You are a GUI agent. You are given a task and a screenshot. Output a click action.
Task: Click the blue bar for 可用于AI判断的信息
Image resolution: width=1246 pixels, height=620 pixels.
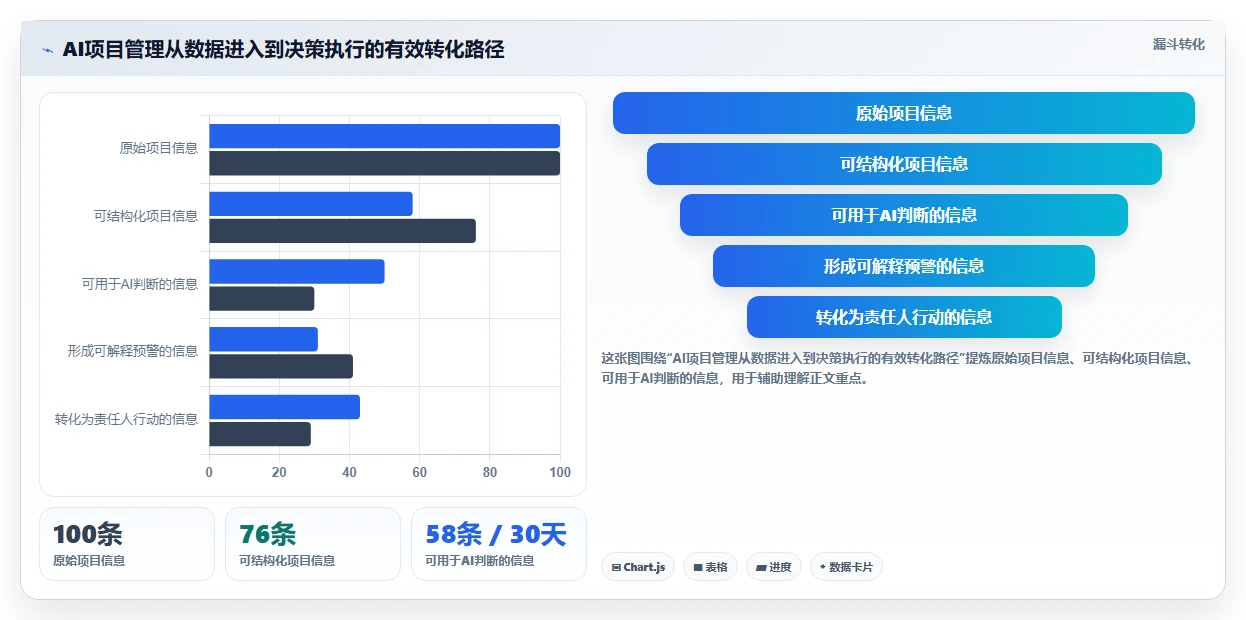pyautogui.click(x=297, y=271)
